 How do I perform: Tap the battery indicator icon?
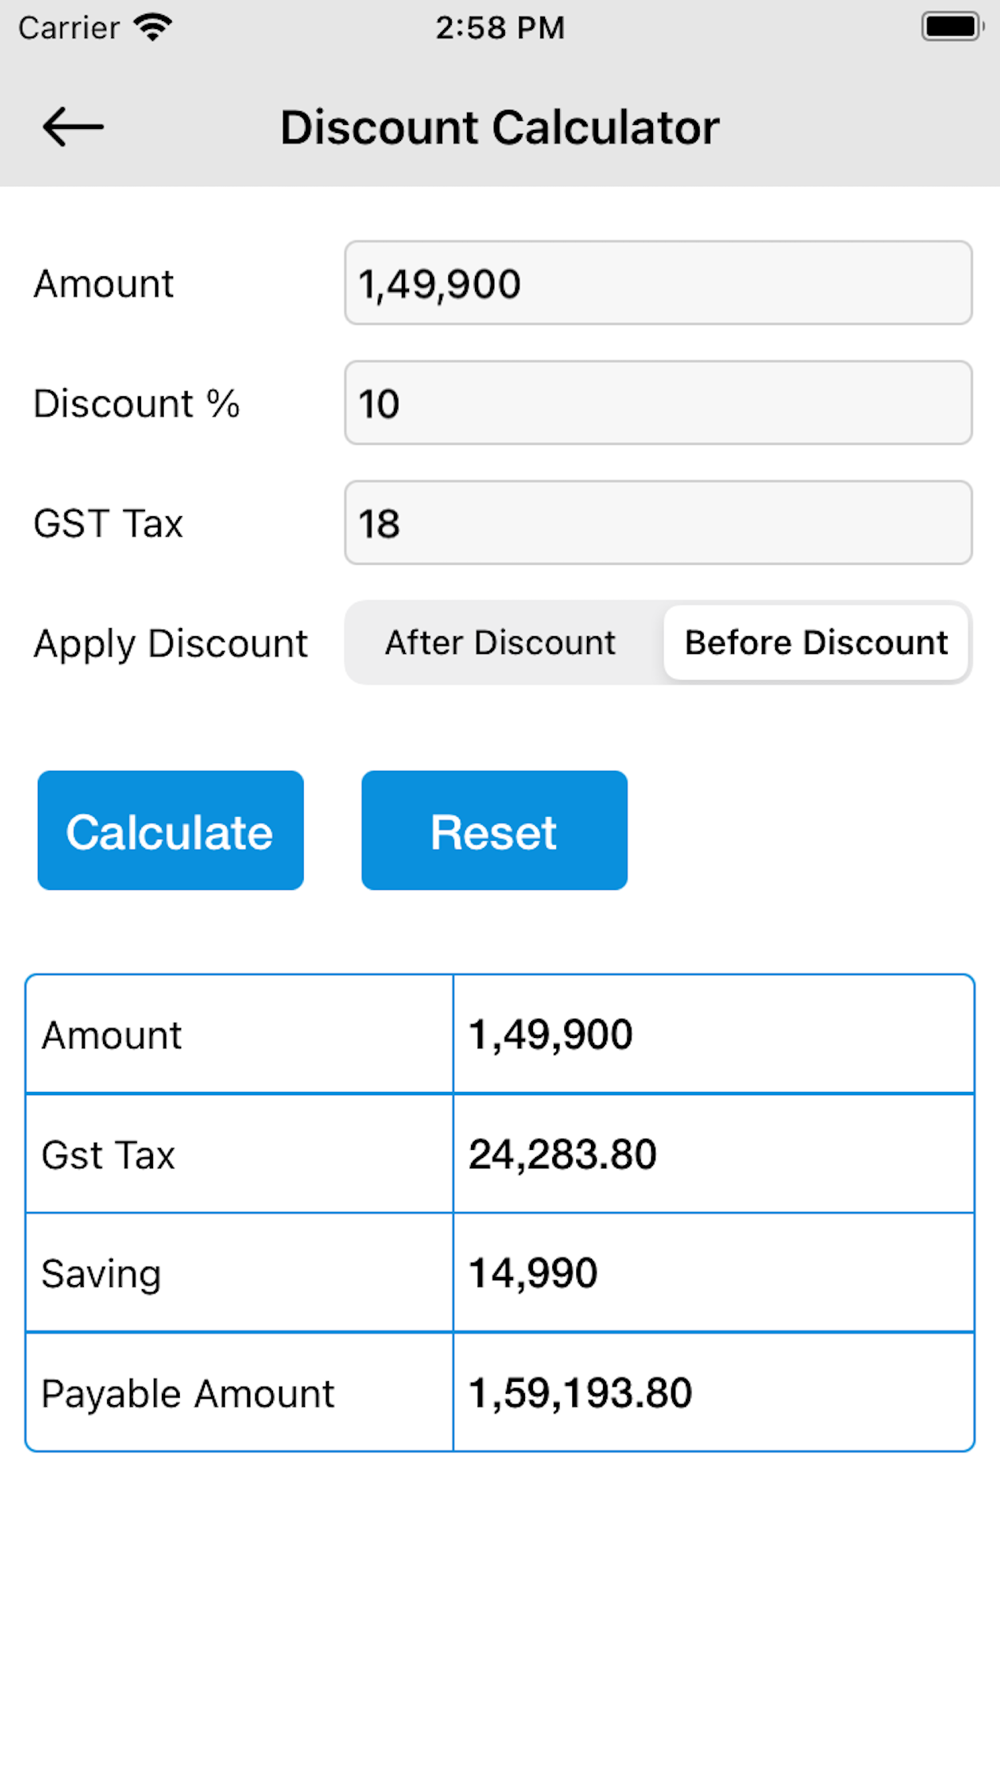[952, 27]
